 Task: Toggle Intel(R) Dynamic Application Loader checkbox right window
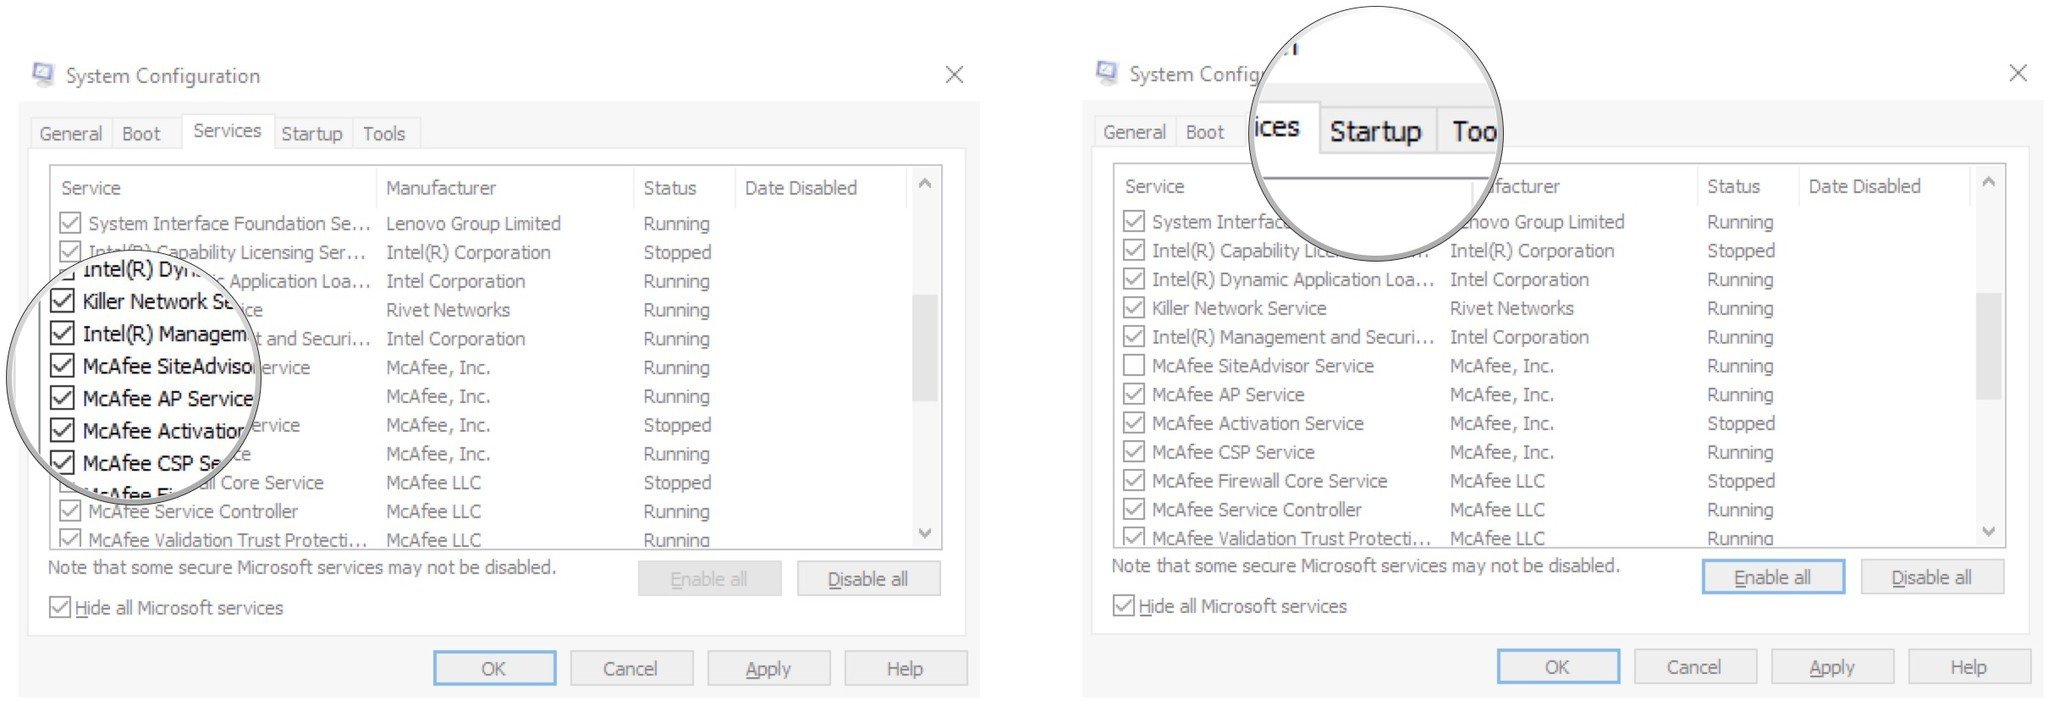click(x=1134, y=278)
